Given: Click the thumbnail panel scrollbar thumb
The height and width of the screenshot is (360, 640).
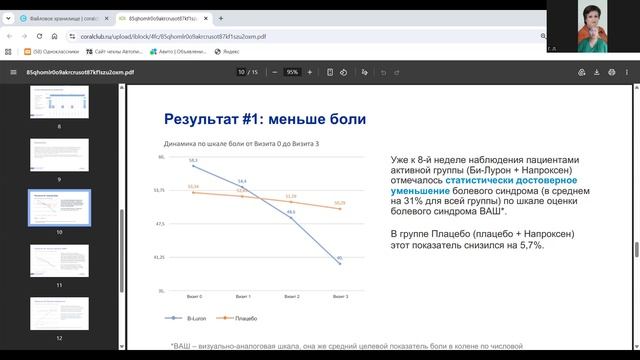Looking at the screenshot, I should point(122,251).
